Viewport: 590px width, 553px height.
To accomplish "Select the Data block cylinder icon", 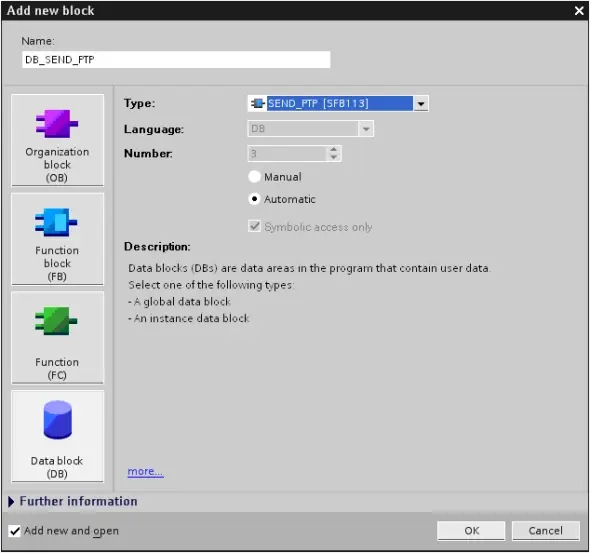I will click(x=57, y=419).
